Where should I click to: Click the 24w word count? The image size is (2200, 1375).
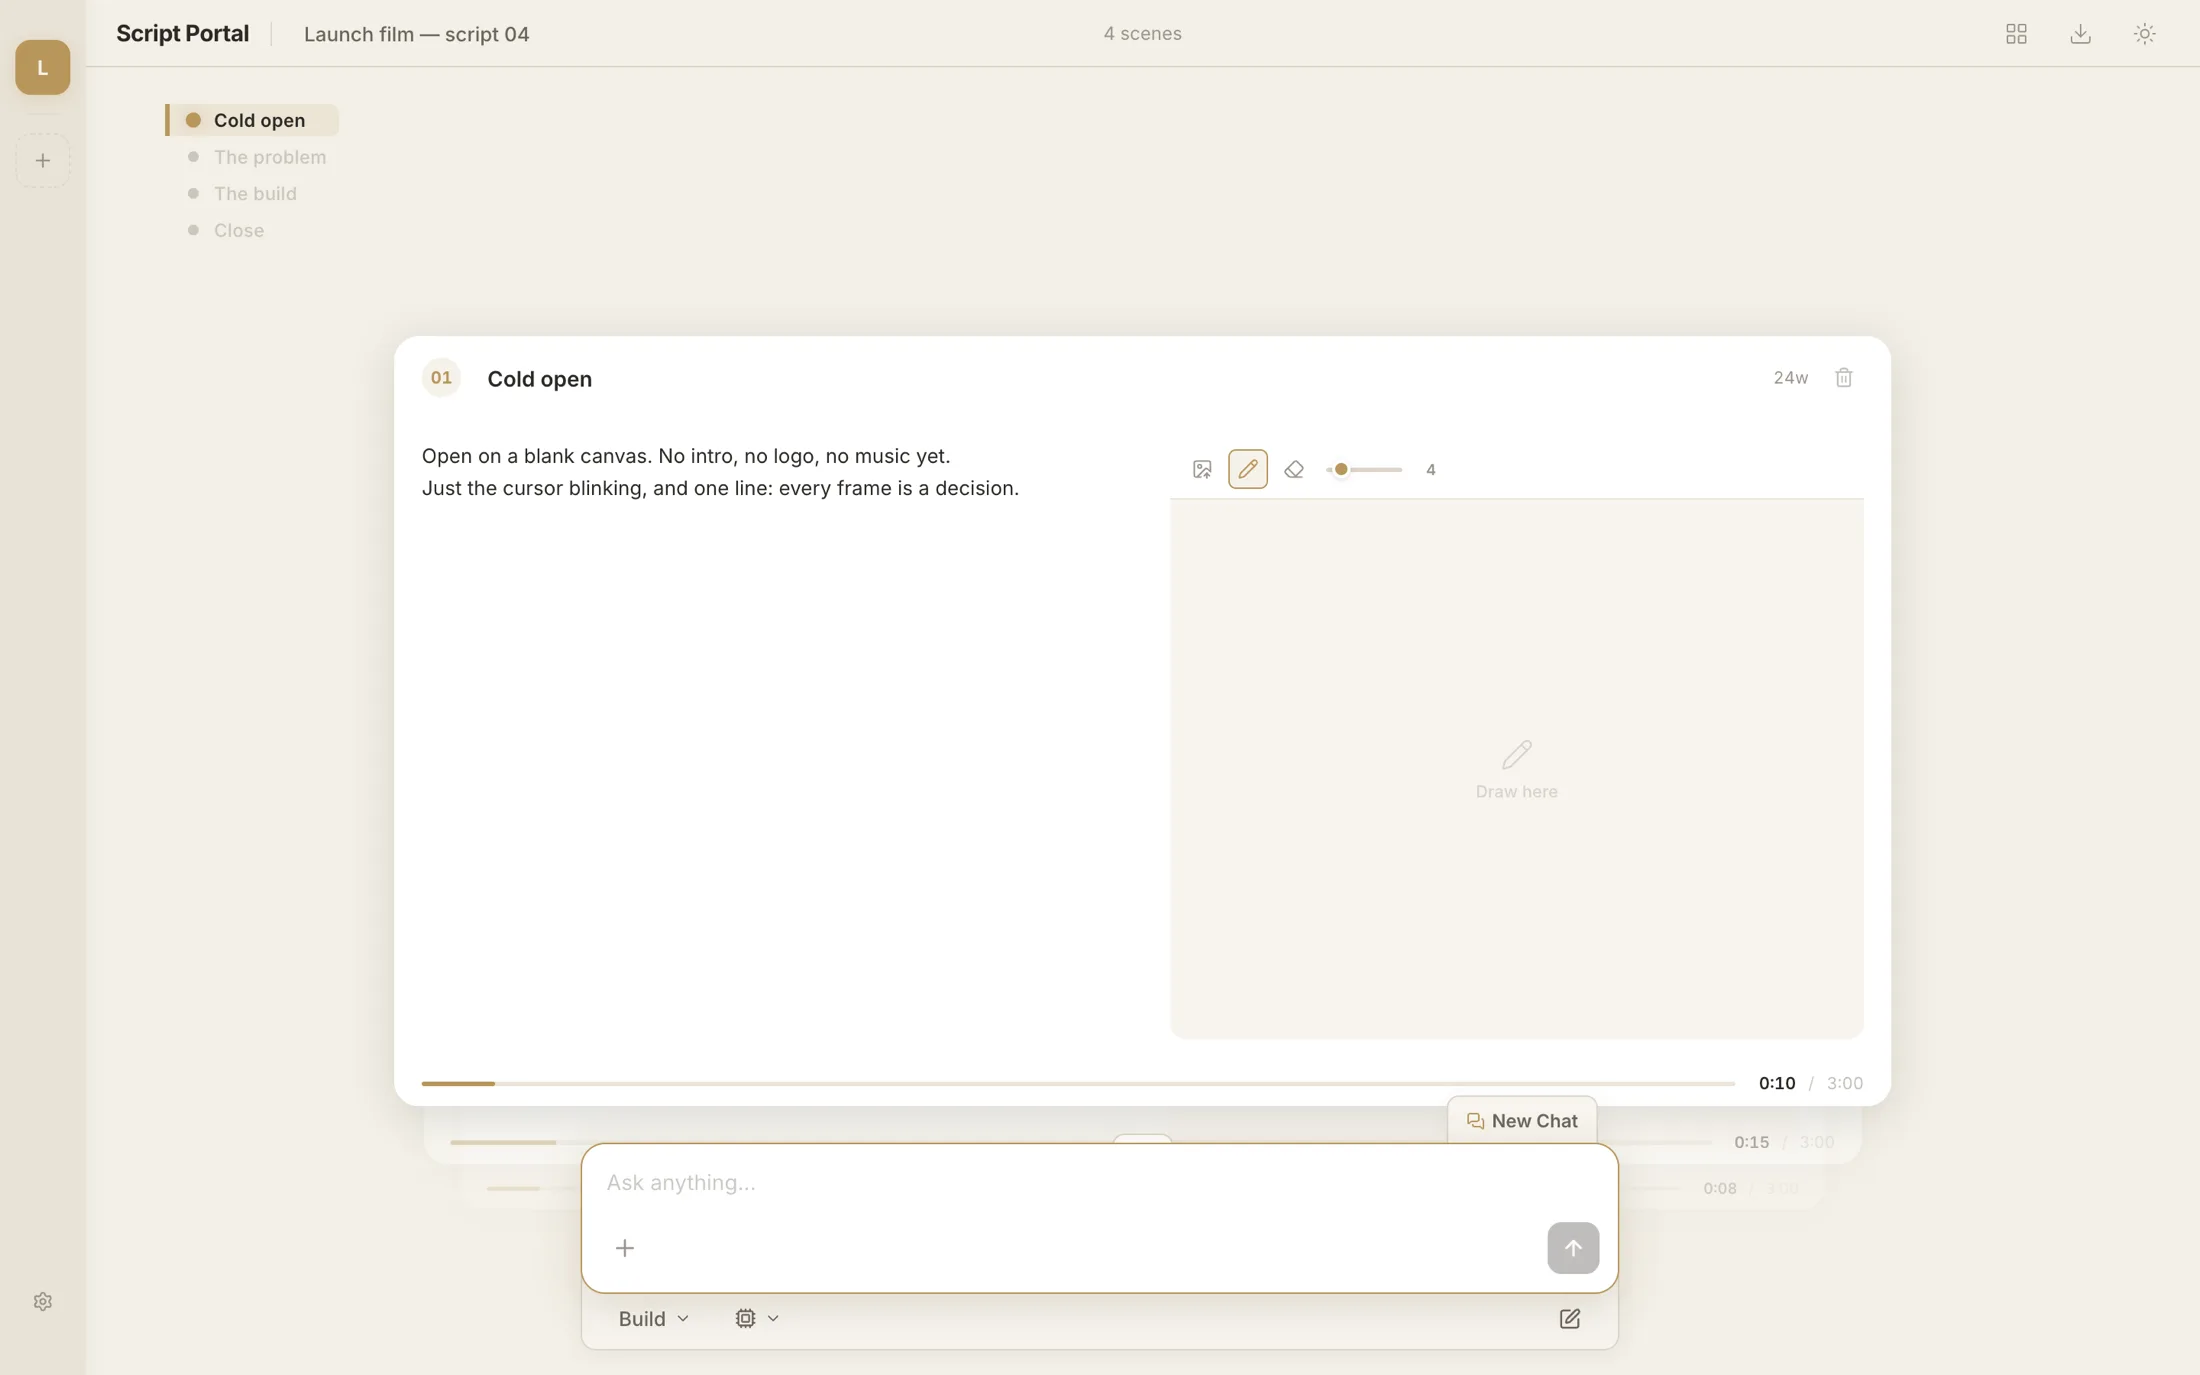coord(1790,378)
